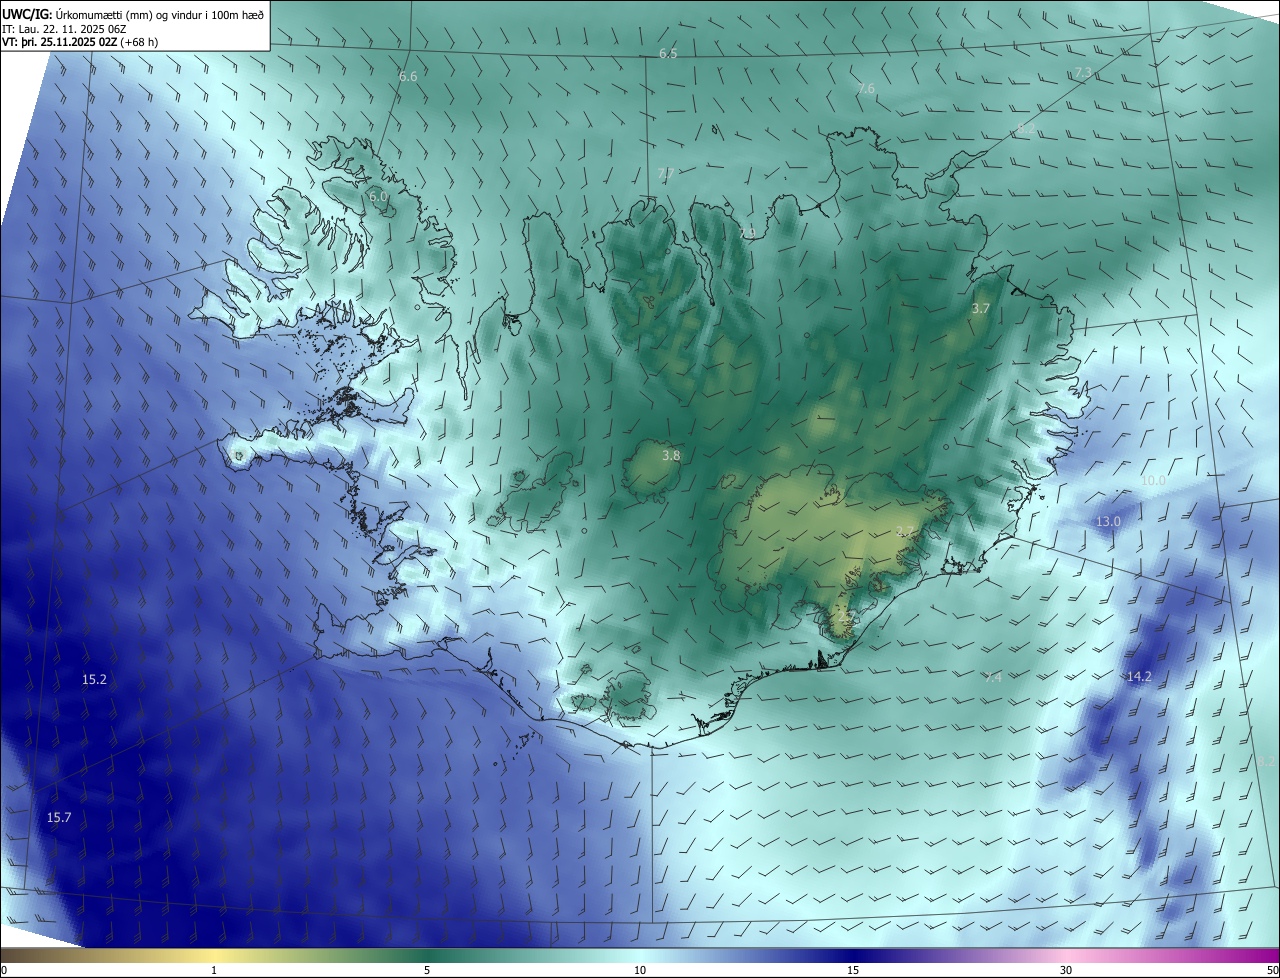Click the 6.0 value over the Westfjords
The width and height of the screenshot is (1280, 978).
point(378,197)
